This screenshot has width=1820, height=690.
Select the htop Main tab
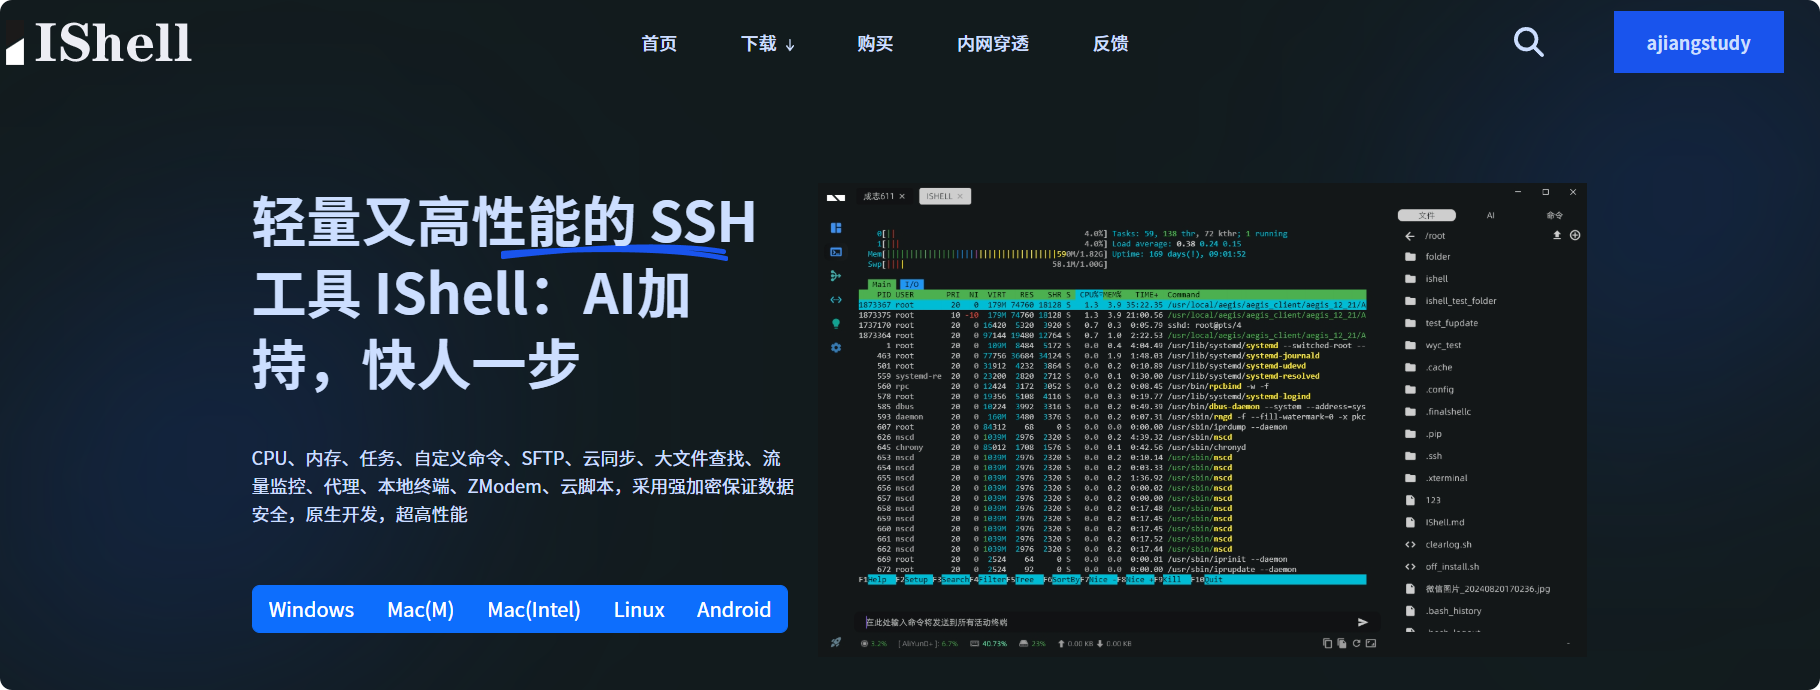click(881, 284)
